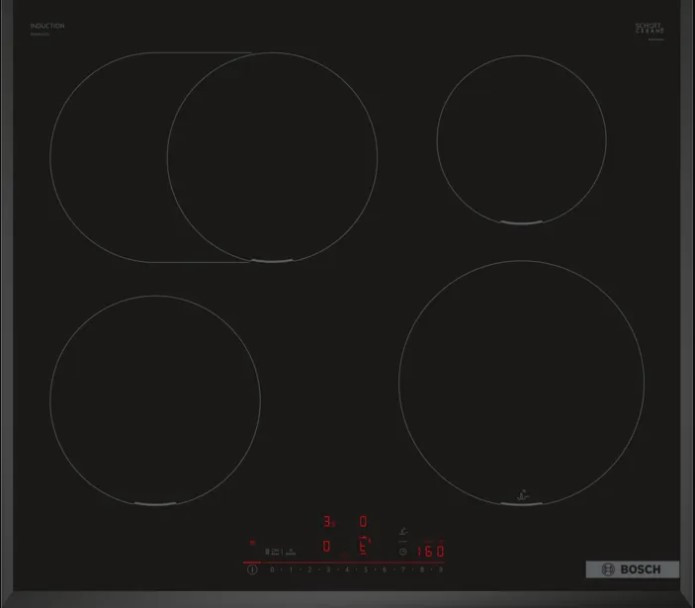Select the front-left zone display showing 0
Viewport: 695px width, 608px height.
326,546
